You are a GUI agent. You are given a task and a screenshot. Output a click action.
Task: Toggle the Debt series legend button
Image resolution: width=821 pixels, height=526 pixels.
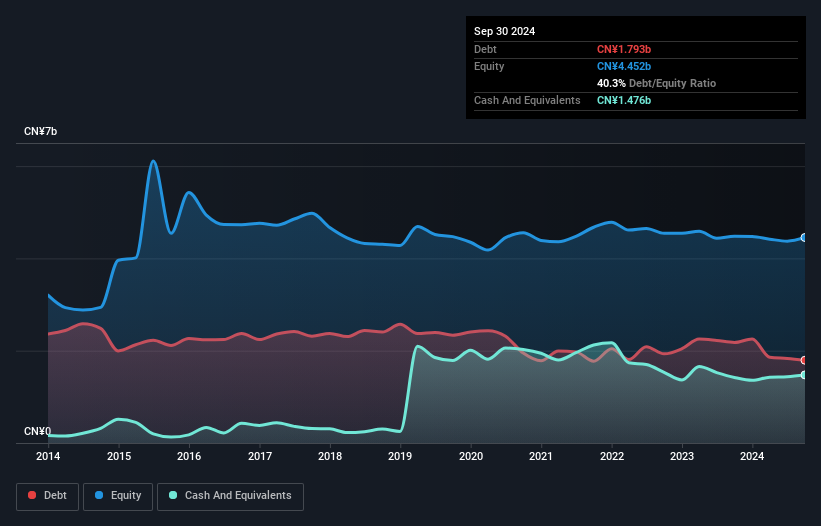[48, 496]
